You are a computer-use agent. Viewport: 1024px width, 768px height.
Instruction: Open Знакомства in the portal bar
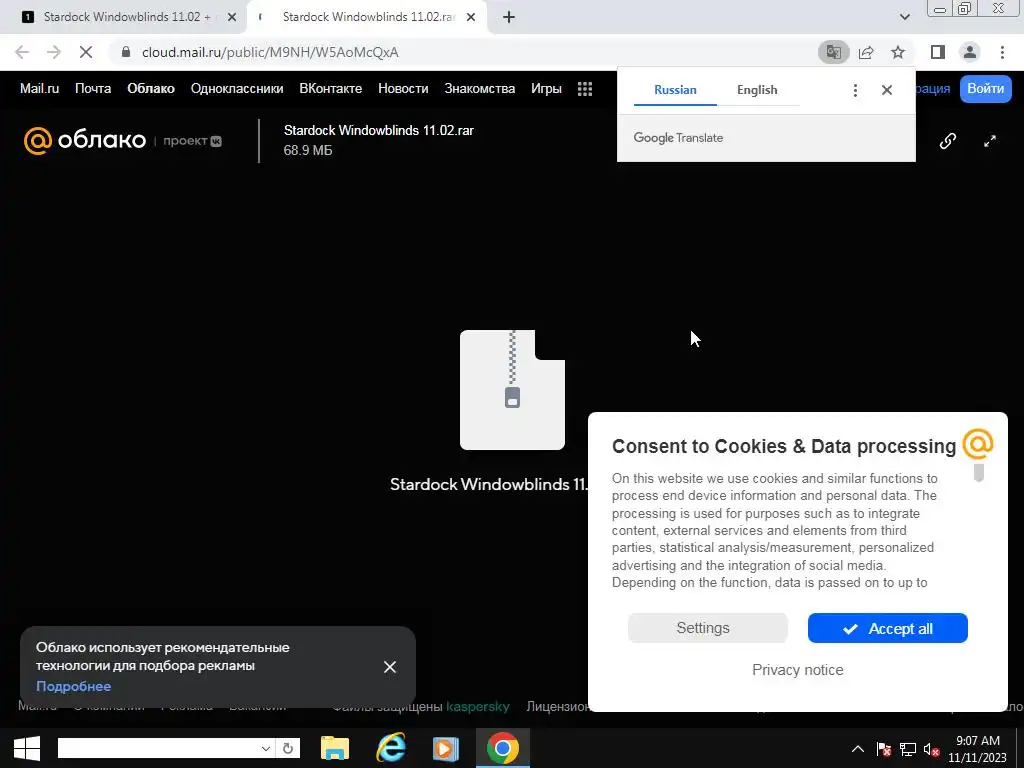coord(479,89)
